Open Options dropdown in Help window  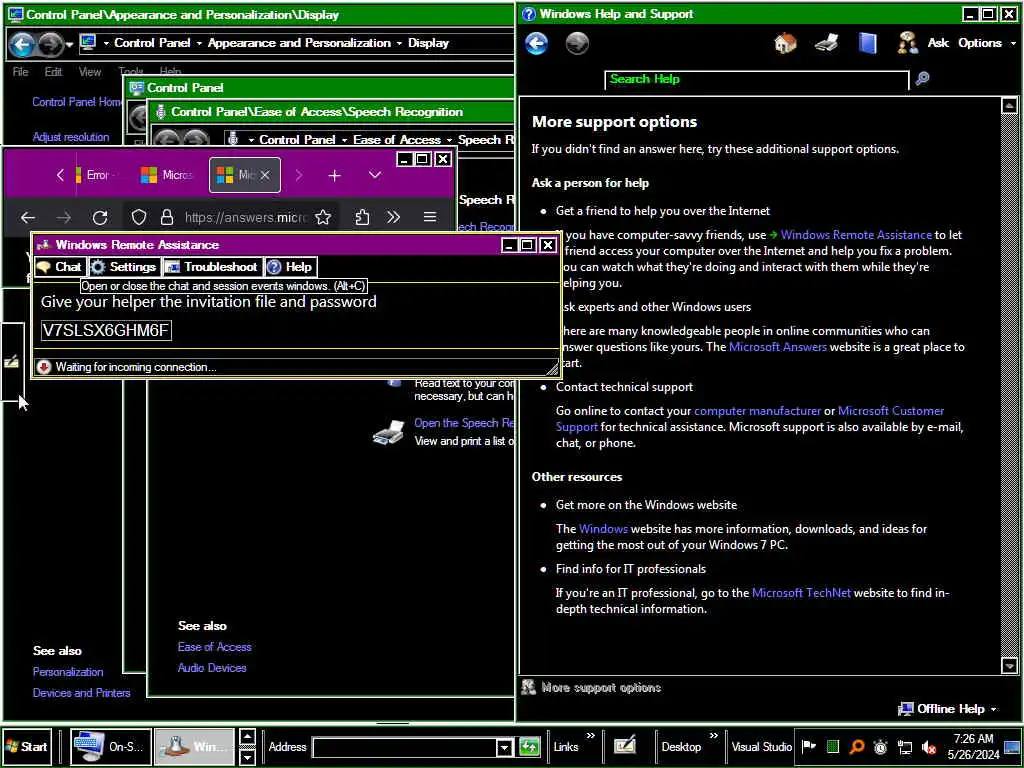tap(987, 43)
